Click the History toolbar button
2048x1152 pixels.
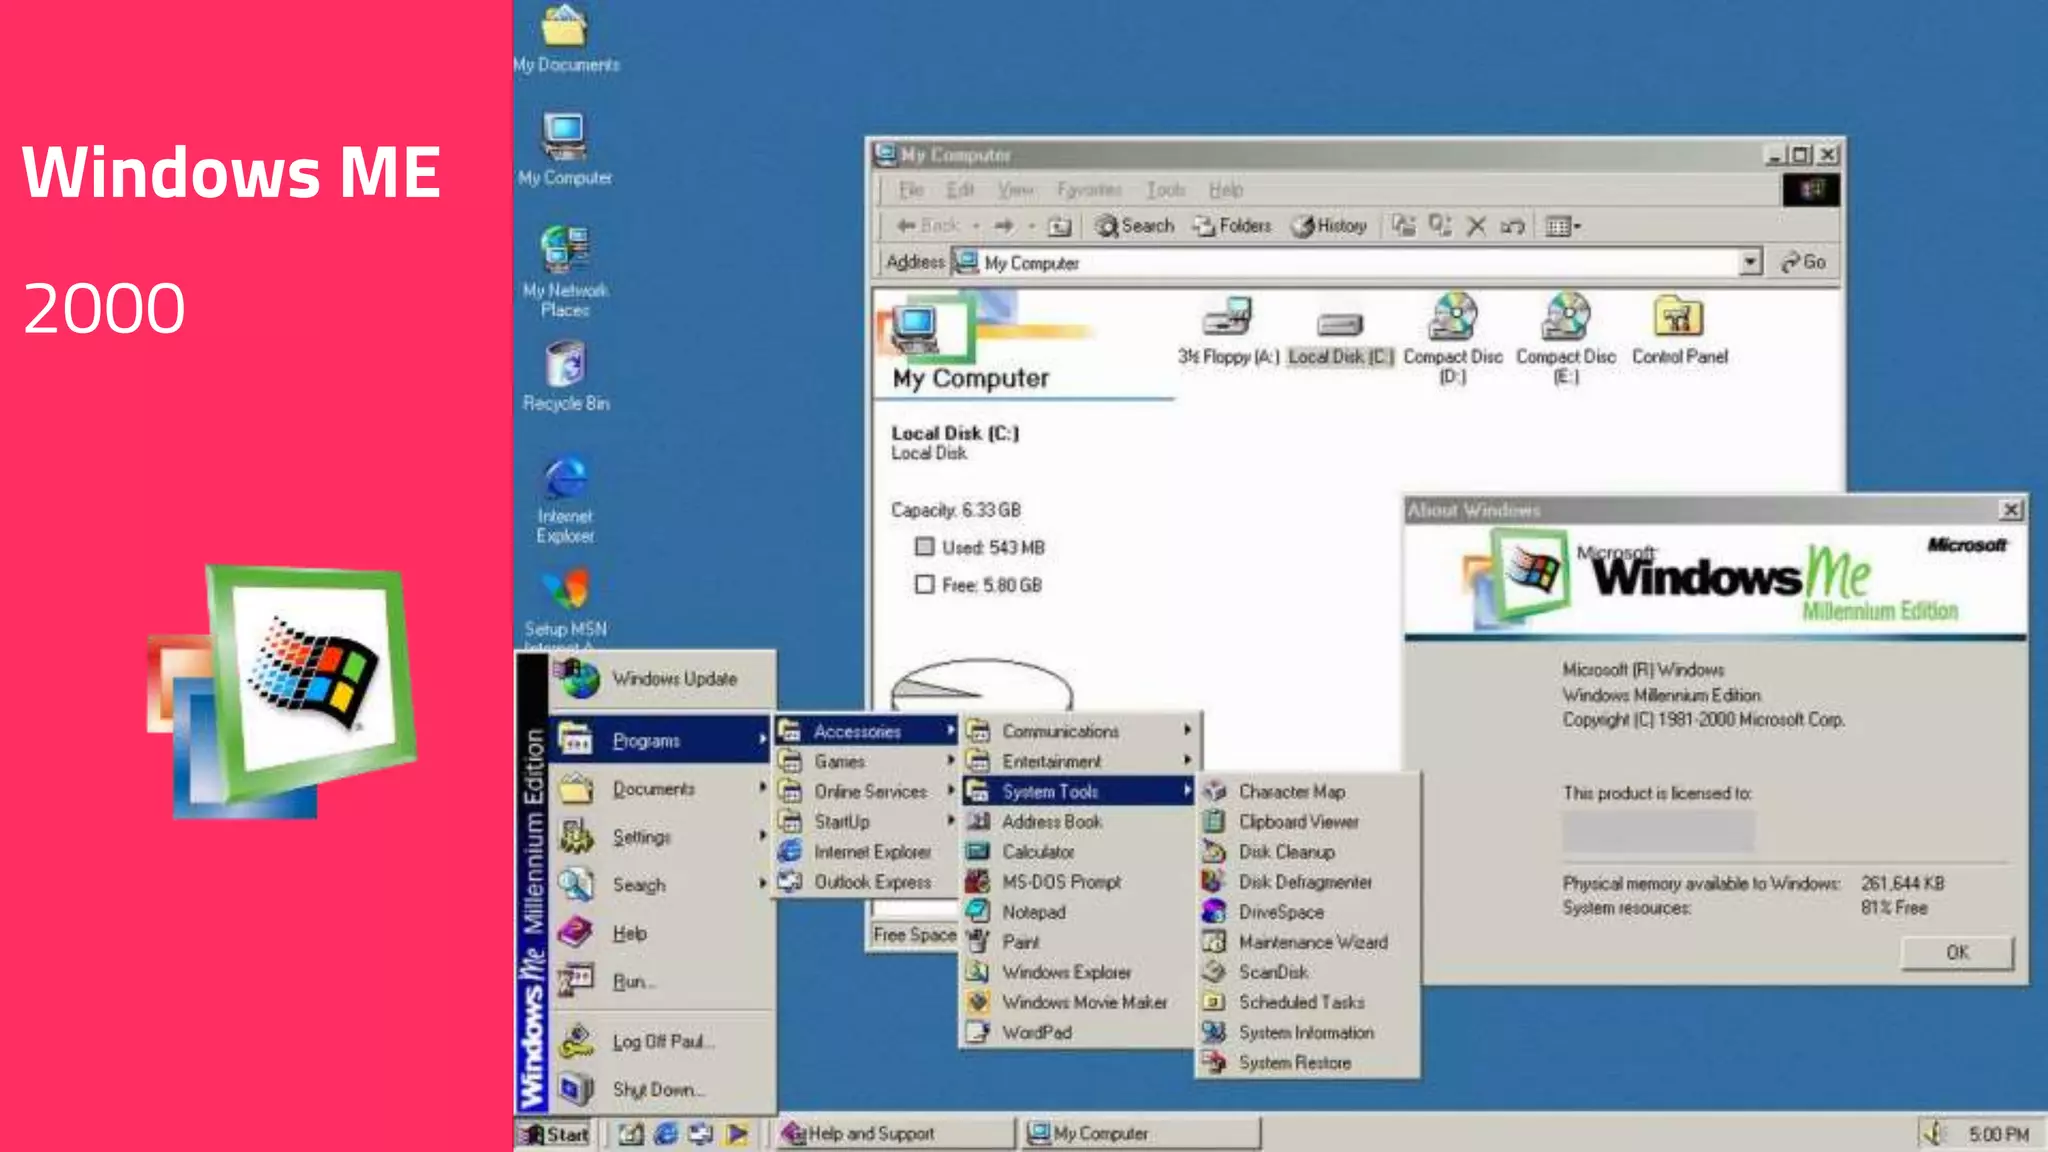(x=1329, y=226)
